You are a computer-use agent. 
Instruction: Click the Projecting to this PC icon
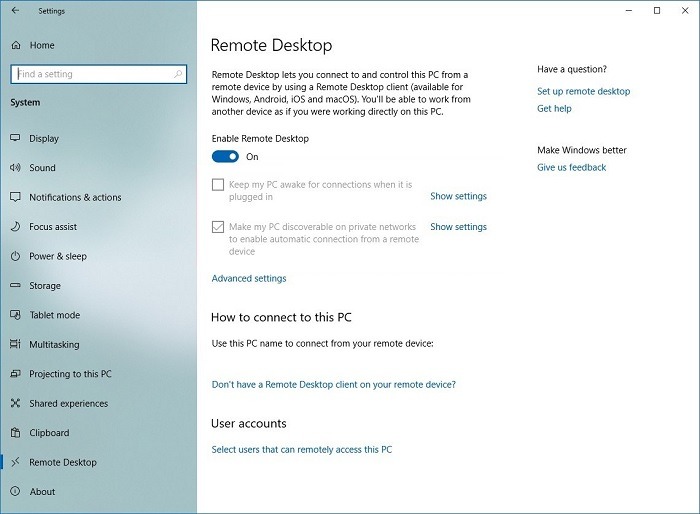[x=15, y=374]
